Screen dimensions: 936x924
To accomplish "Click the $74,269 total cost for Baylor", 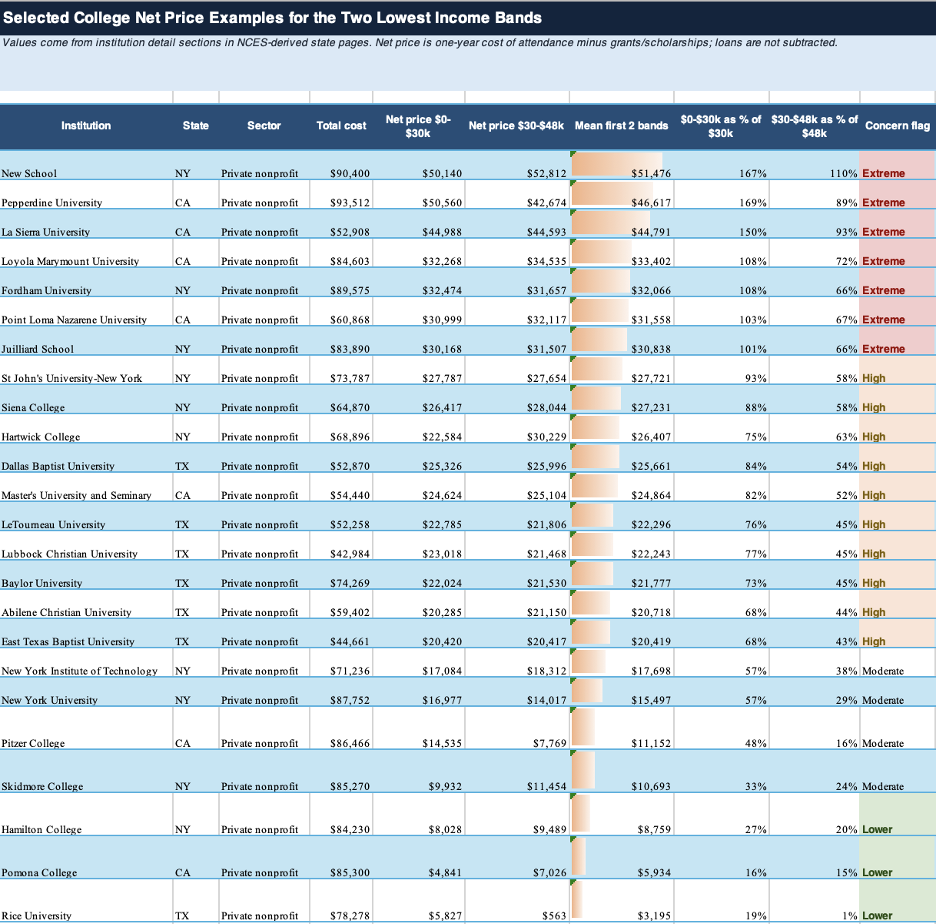I will (341, 575).
